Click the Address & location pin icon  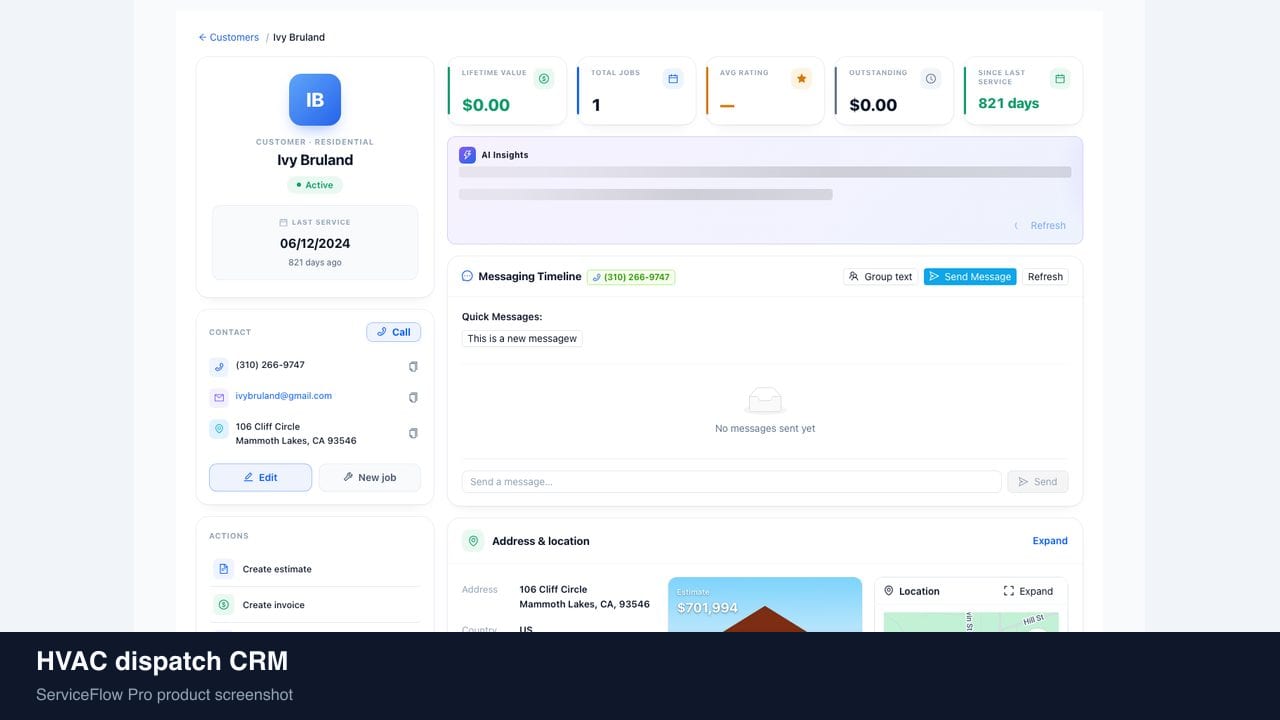[x=473, y=541]
